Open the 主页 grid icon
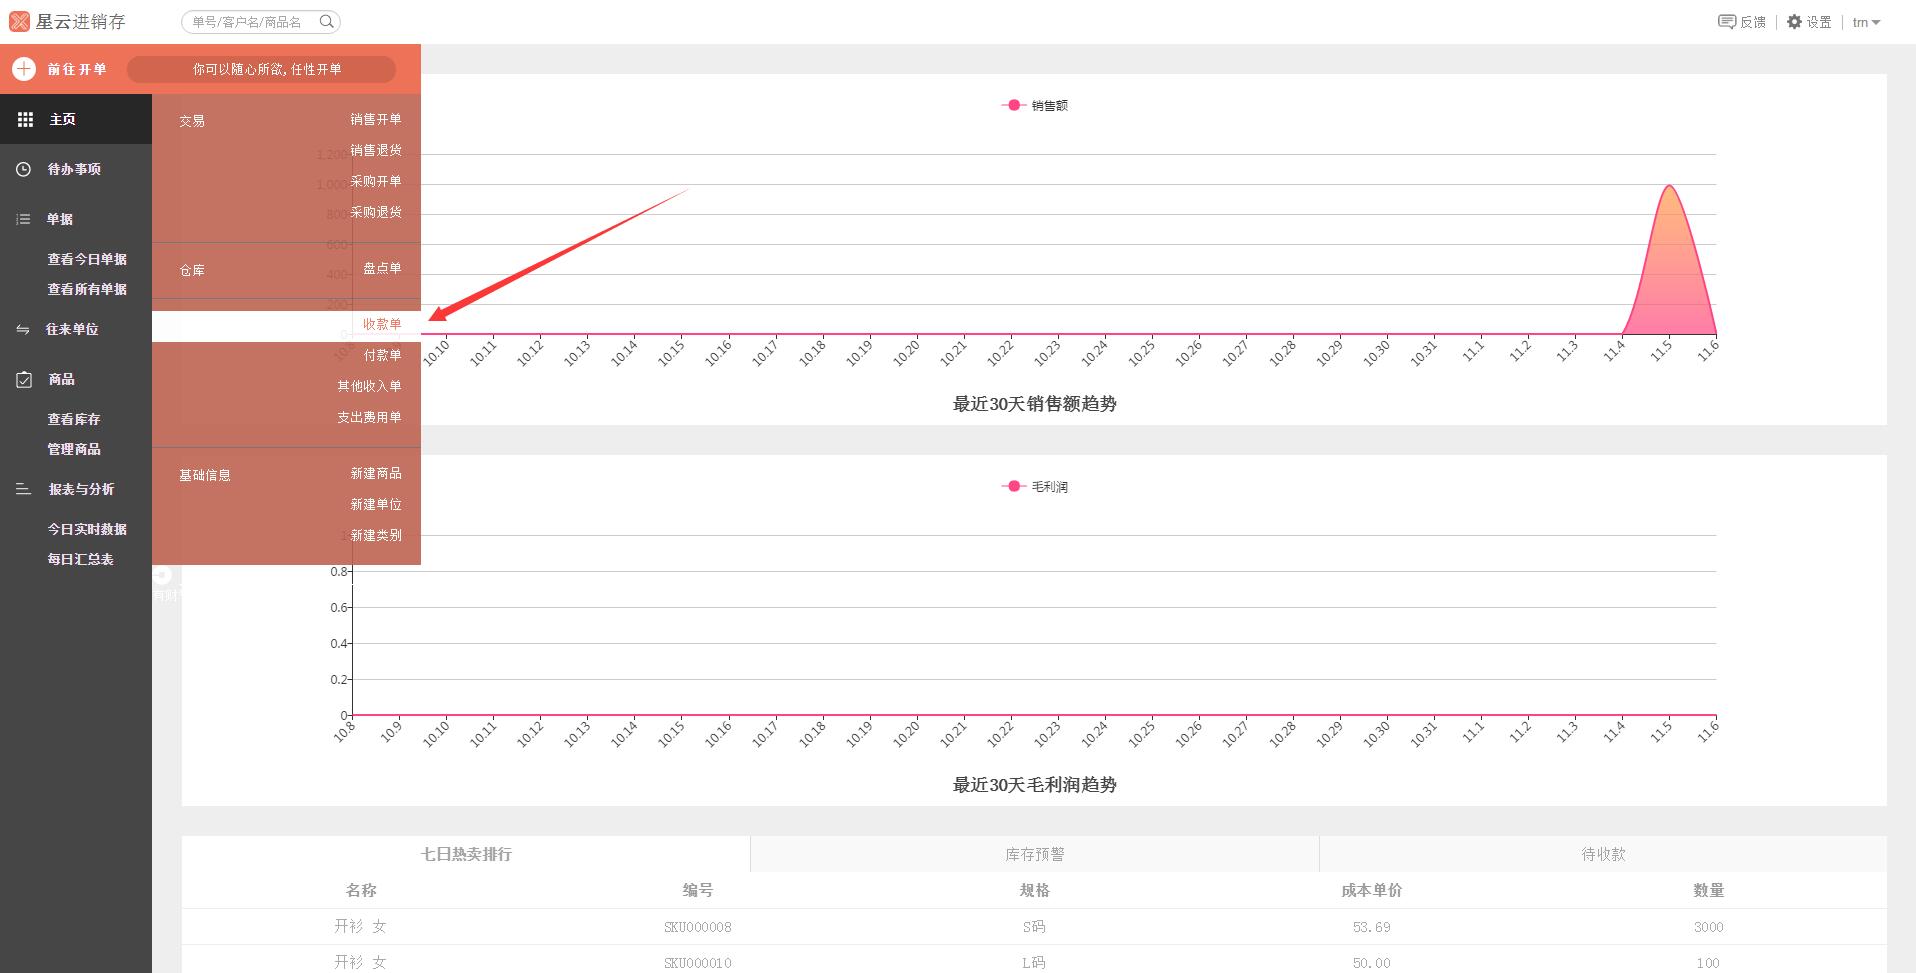Screen dimensions: 1916x973 (26, 119)
